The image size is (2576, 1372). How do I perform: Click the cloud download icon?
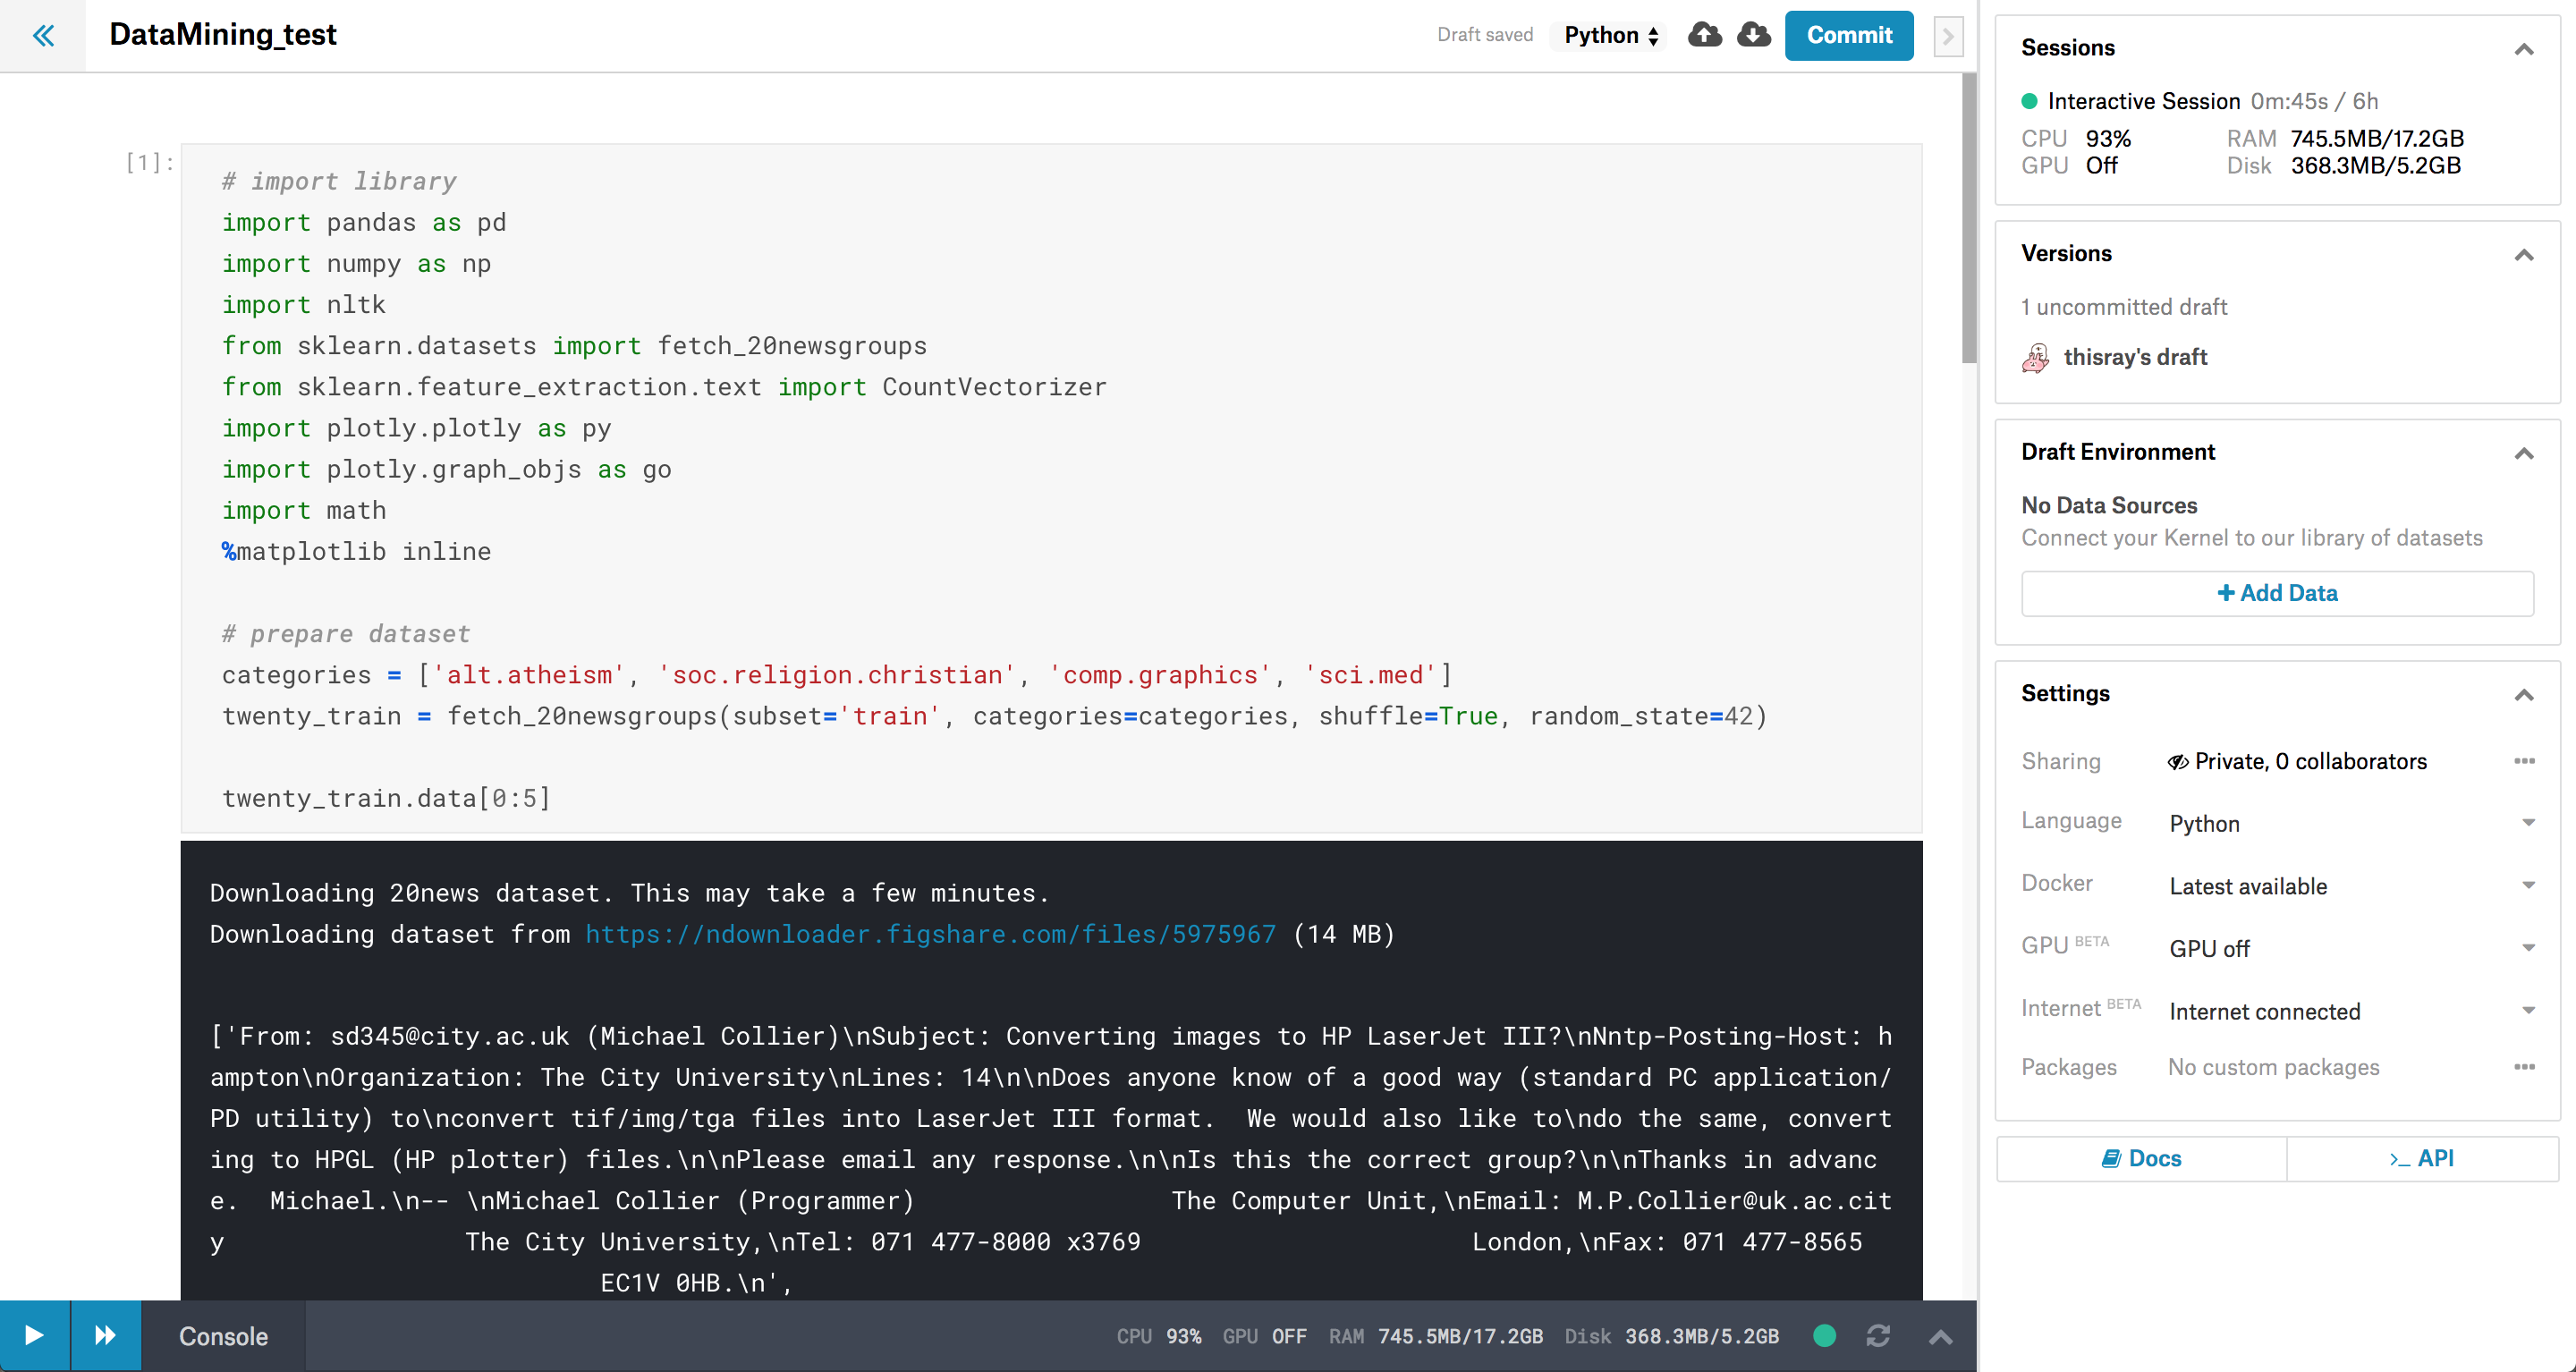(x=1754, y=35)
